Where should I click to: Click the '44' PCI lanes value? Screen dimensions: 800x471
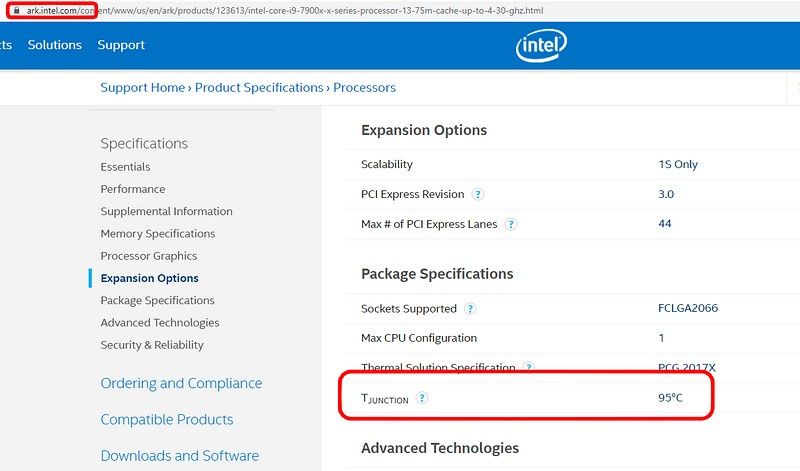[x=664, y=224]
